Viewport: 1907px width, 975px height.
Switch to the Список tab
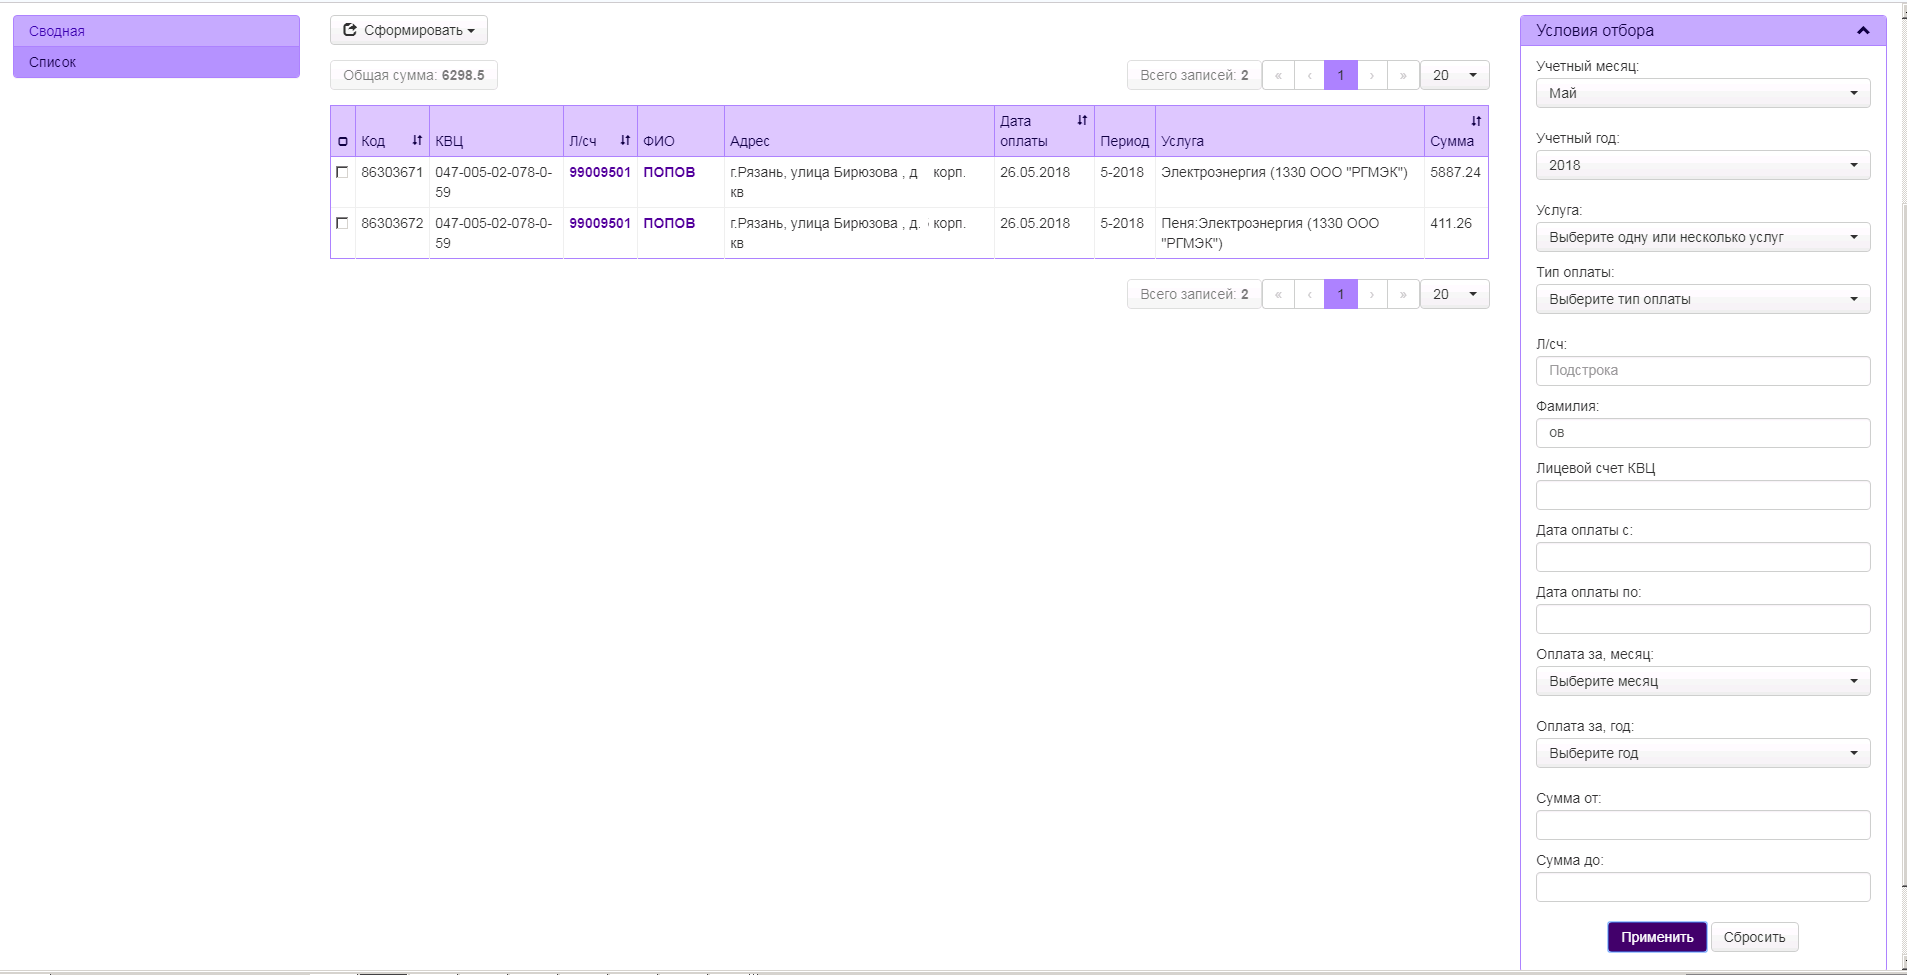(x=156, y=62)
